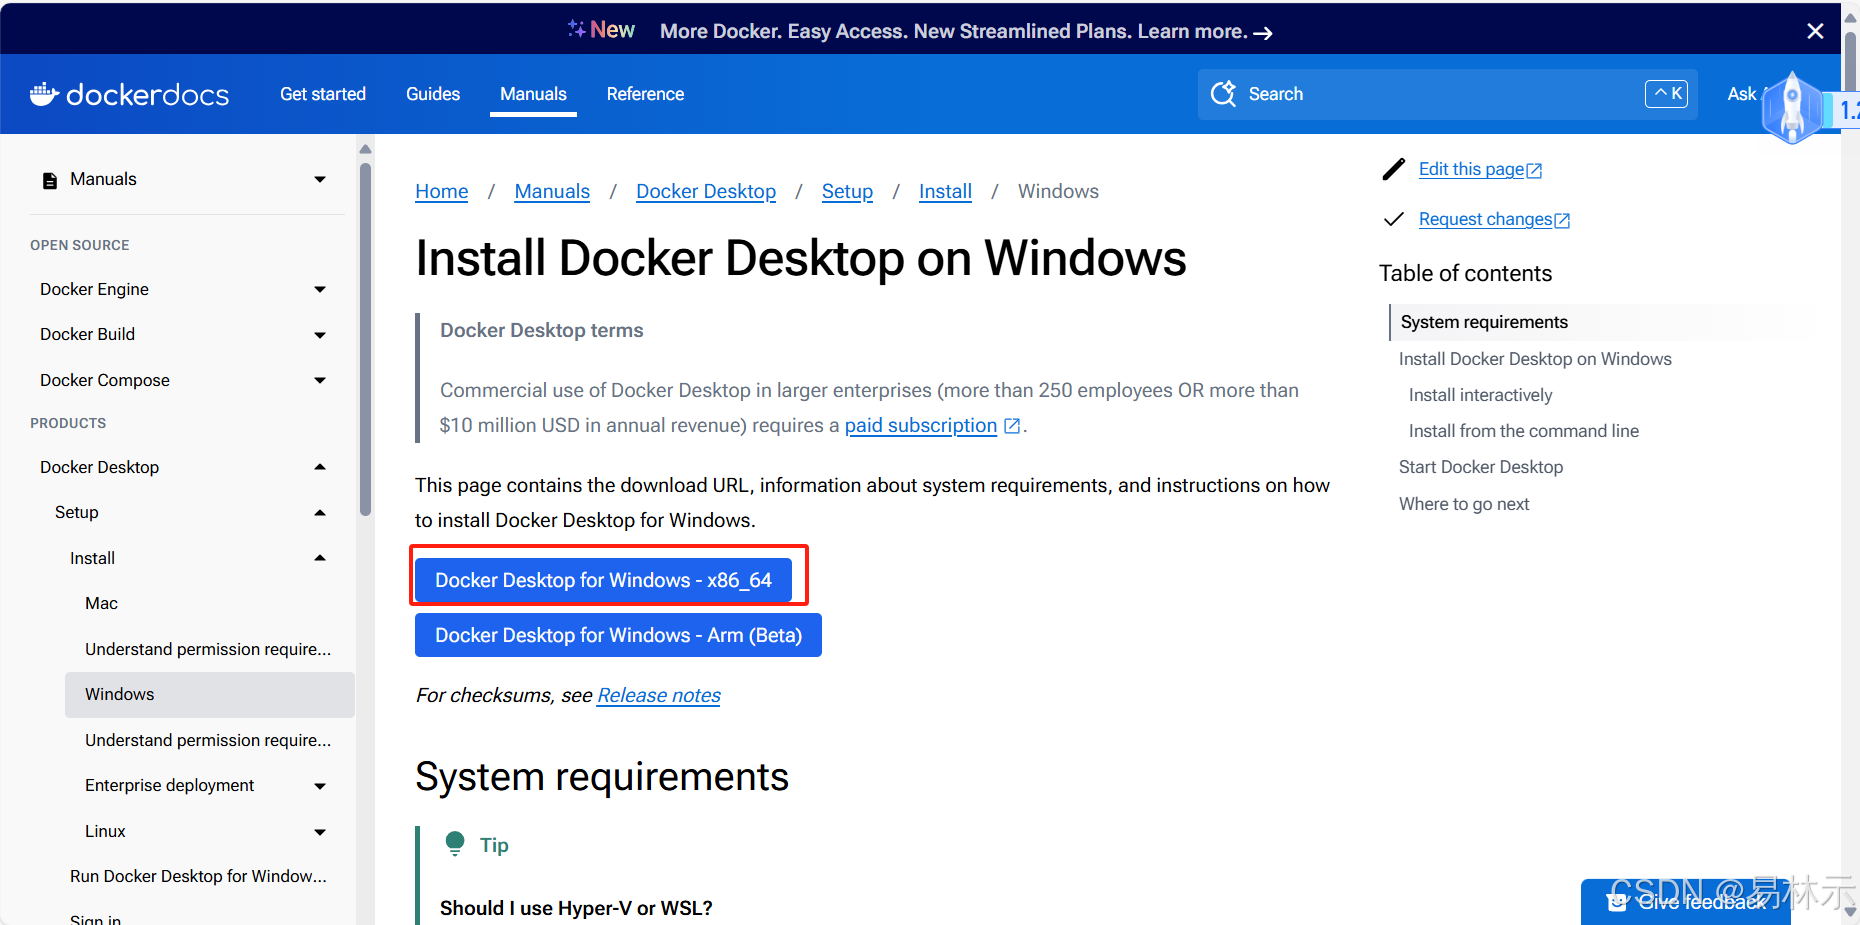Click the sidebar scrollbar up arrow

365,149
